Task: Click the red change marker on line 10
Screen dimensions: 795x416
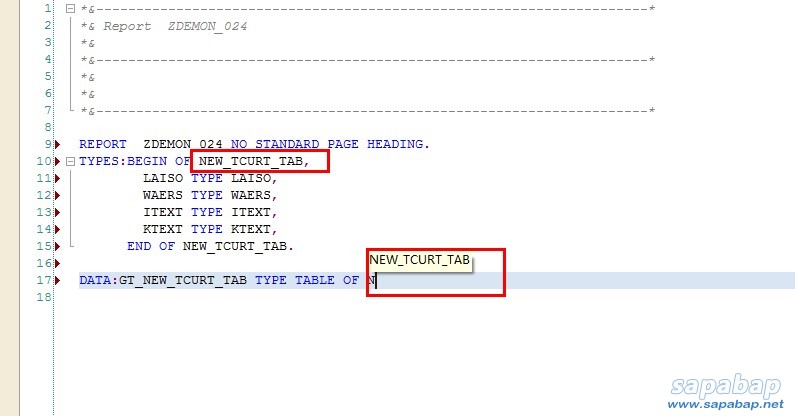Action: click(x=56, y=161)
